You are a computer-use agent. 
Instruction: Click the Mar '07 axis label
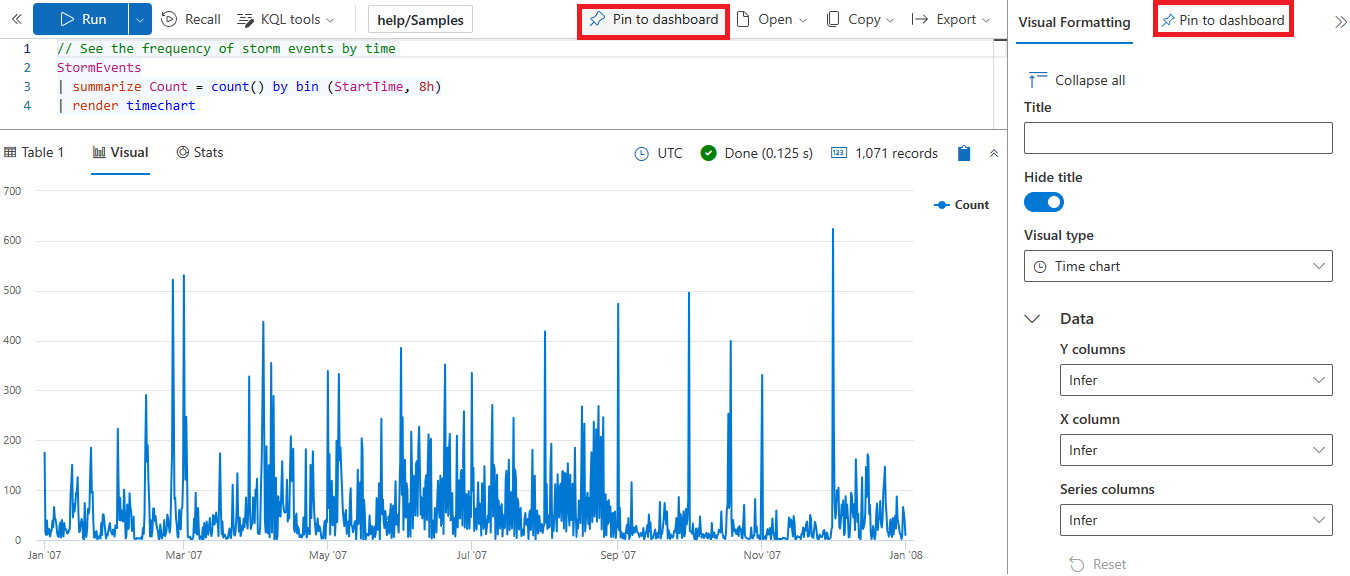point(183,555)
